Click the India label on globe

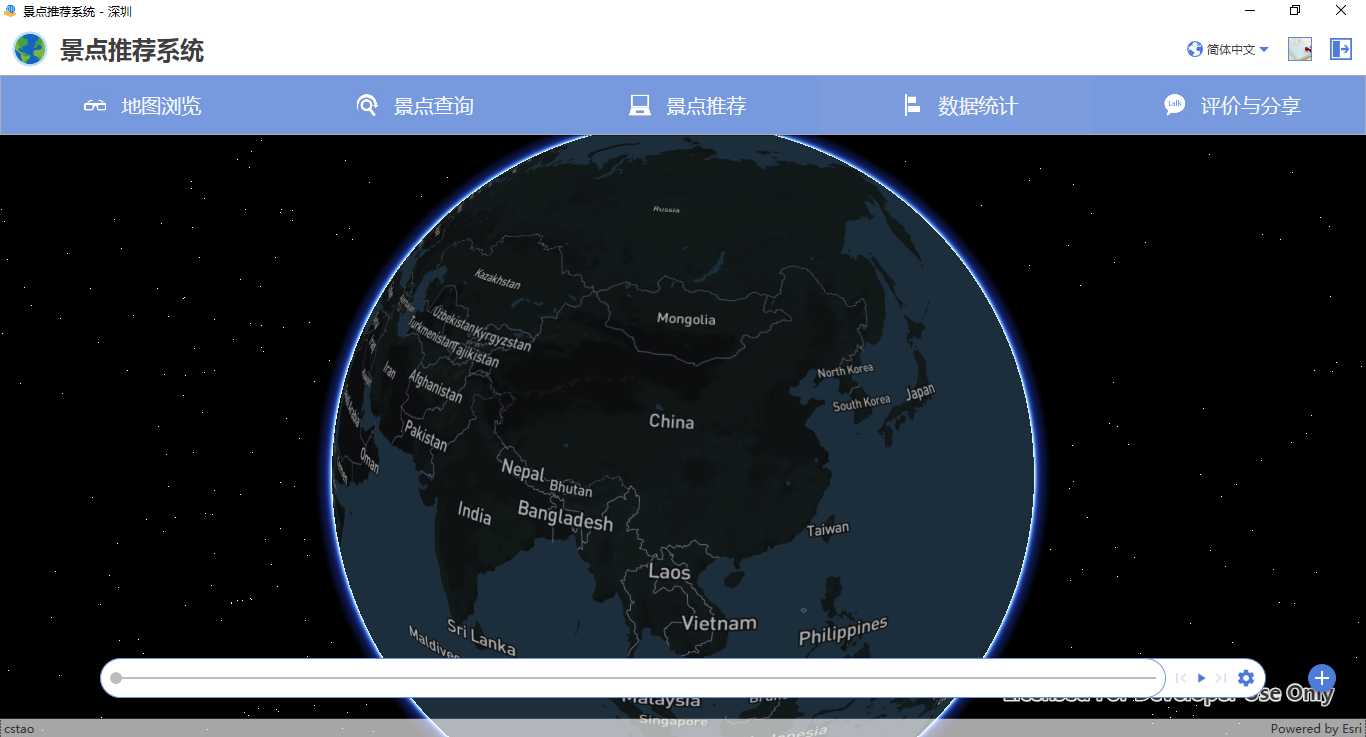475,514
